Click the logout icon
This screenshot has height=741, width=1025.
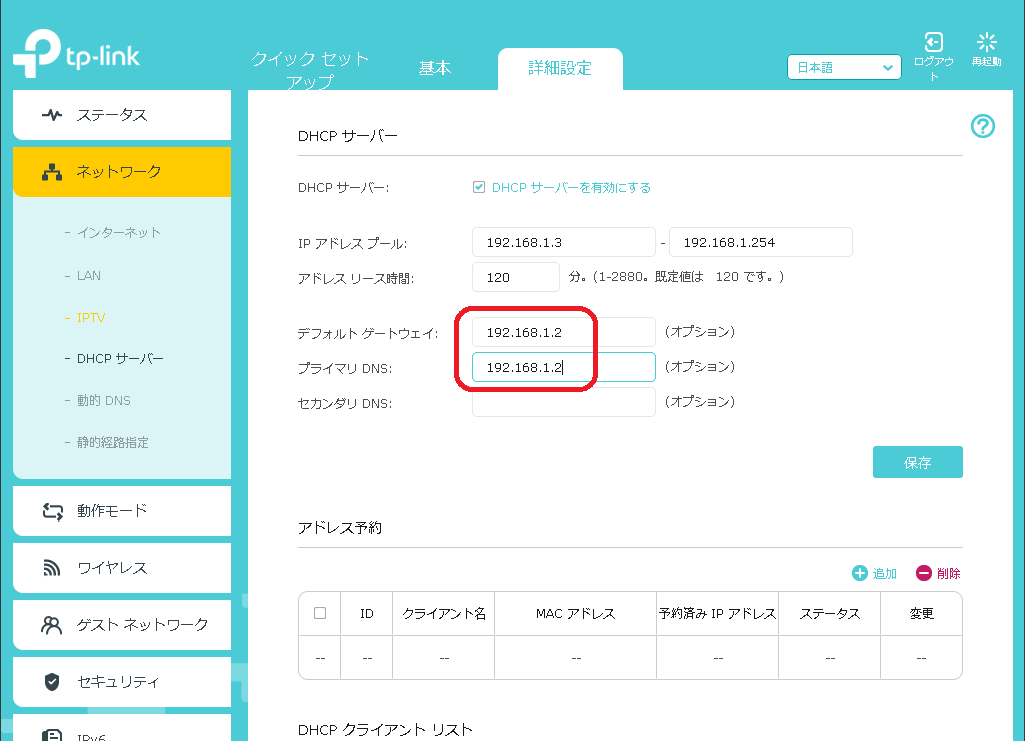(x=933, y=42)
